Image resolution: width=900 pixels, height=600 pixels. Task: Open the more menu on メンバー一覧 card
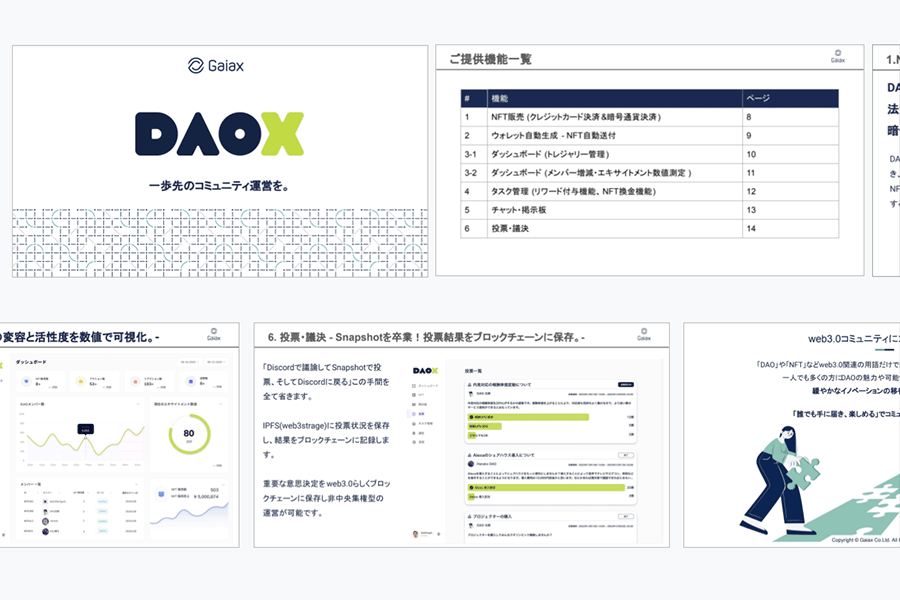137,484
